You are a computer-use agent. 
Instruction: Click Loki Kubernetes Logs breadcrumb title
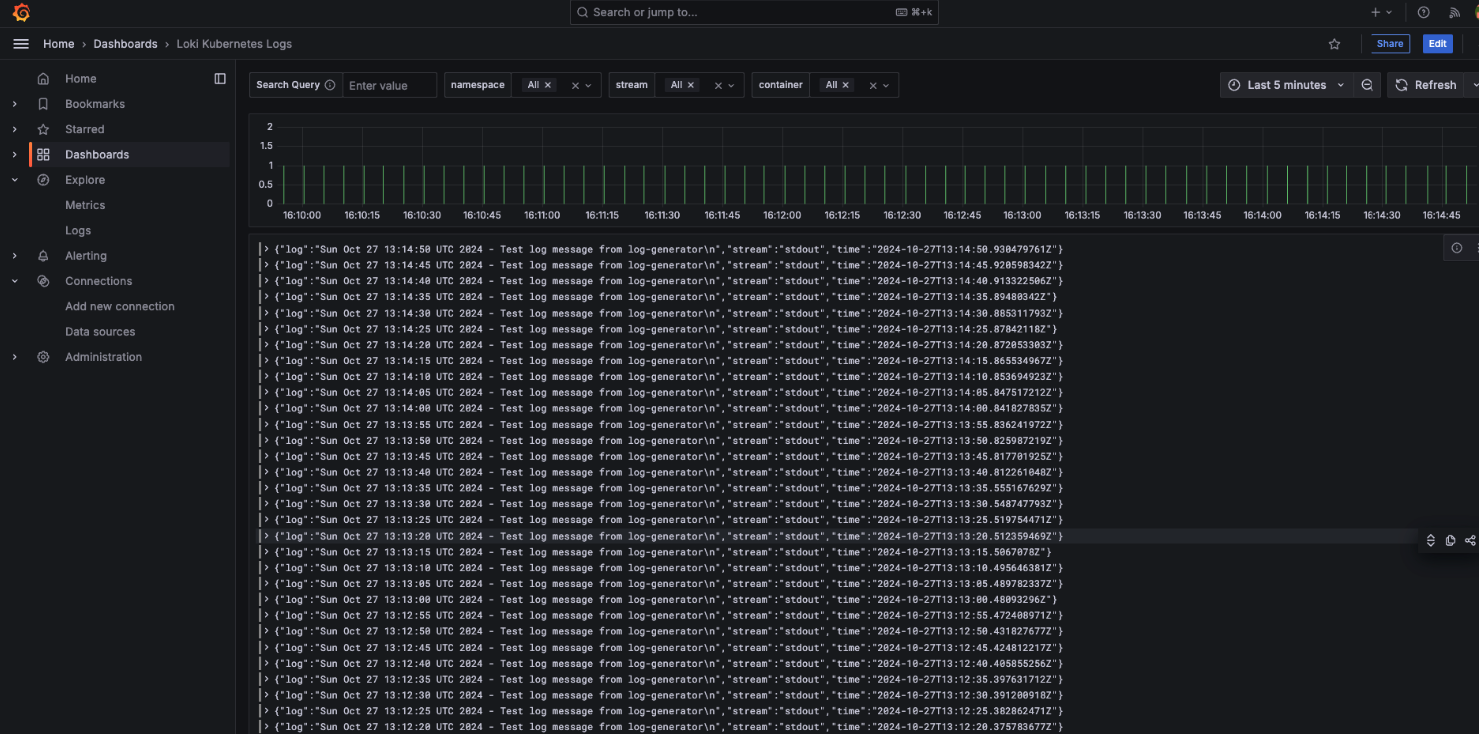[x=234, y=44]
